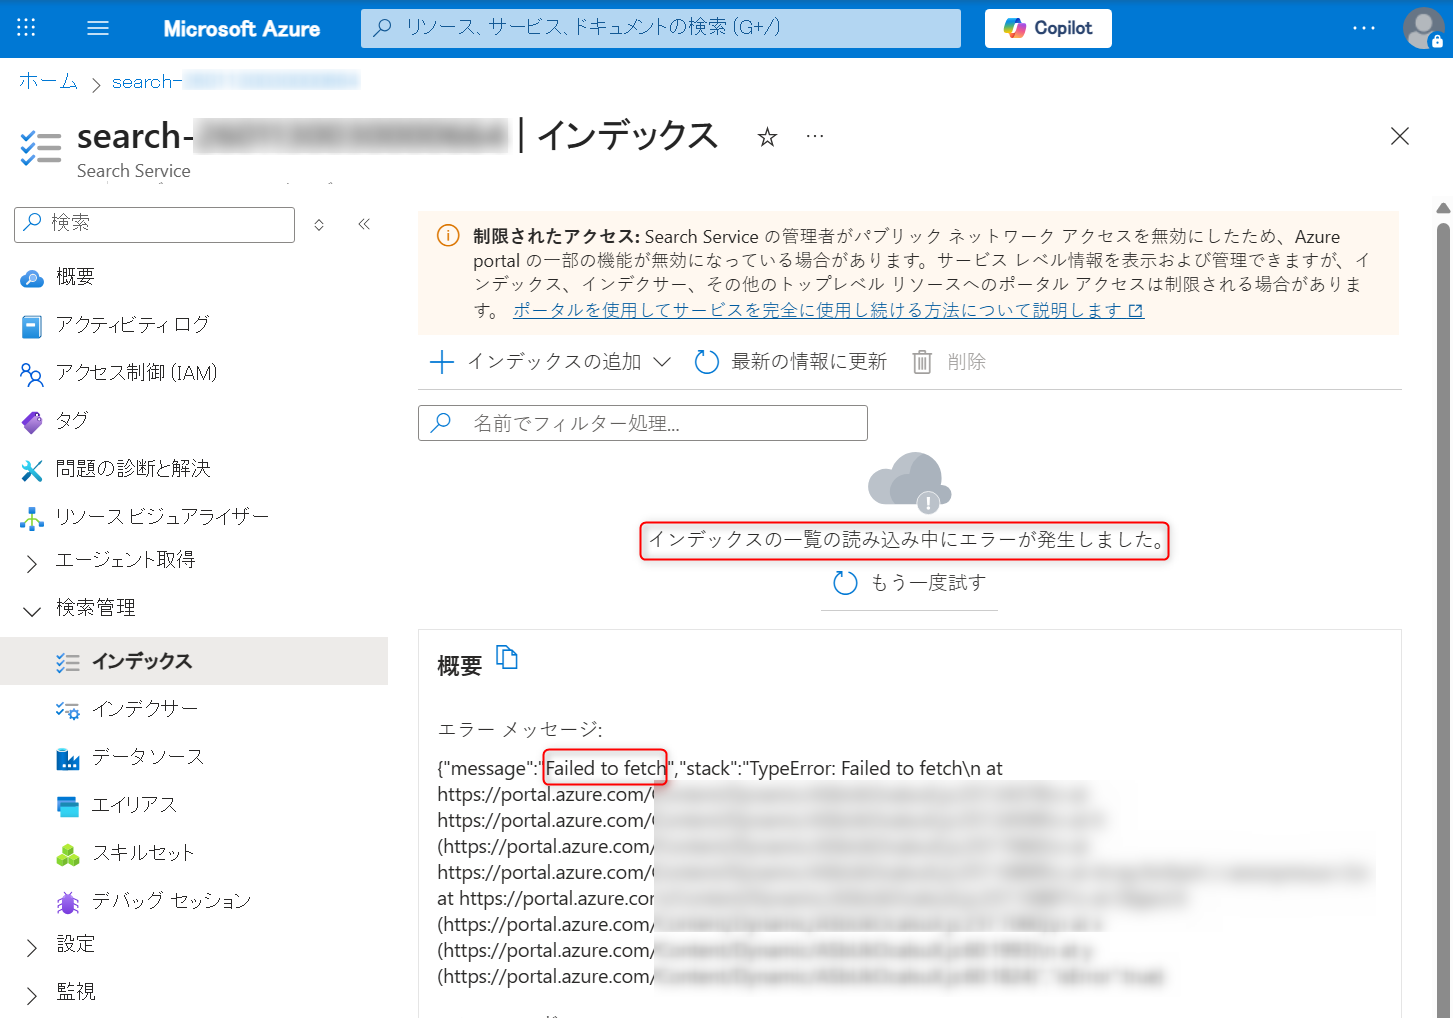Open デバッグ セッション from the sidebar
This screenshot has width=1453, height=1018.
point(170,900)
